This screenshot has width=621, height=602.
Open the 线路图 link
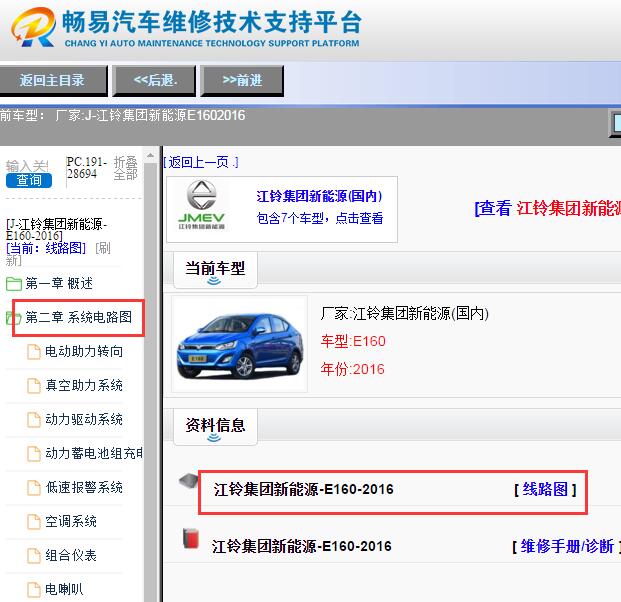545,490
